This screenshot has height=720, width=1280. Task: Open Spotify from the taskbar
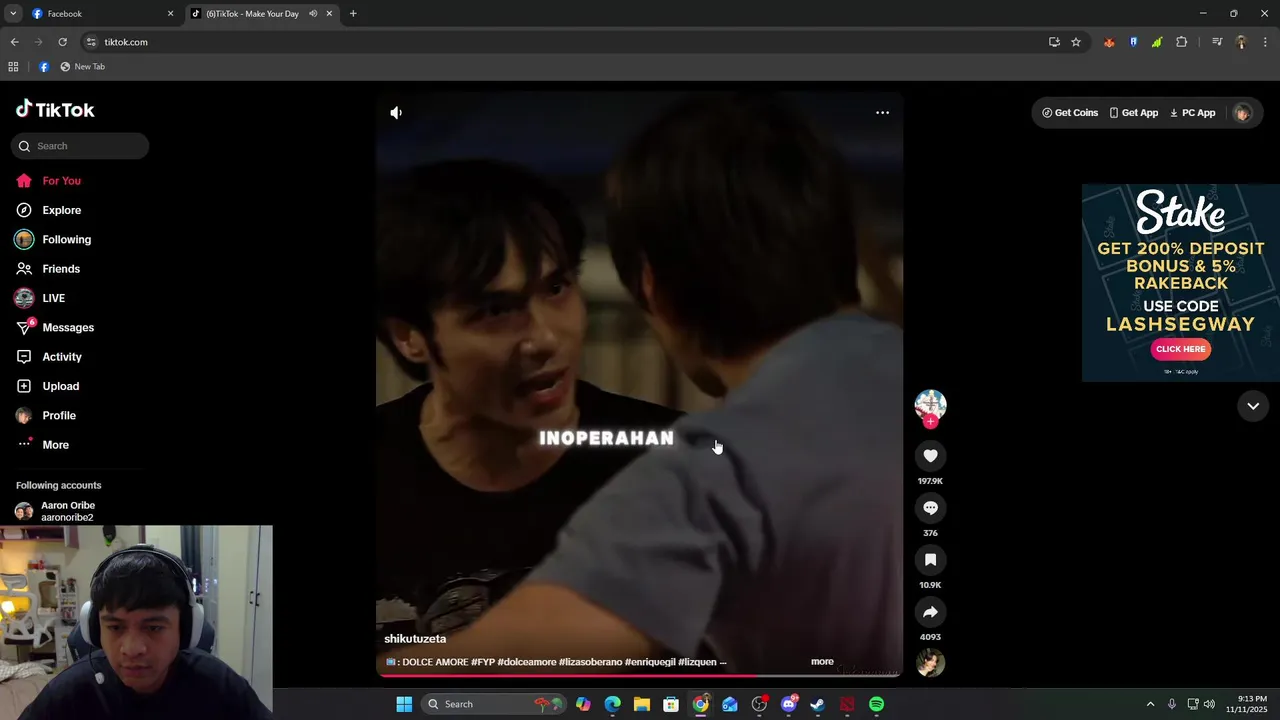coord(876,704)
